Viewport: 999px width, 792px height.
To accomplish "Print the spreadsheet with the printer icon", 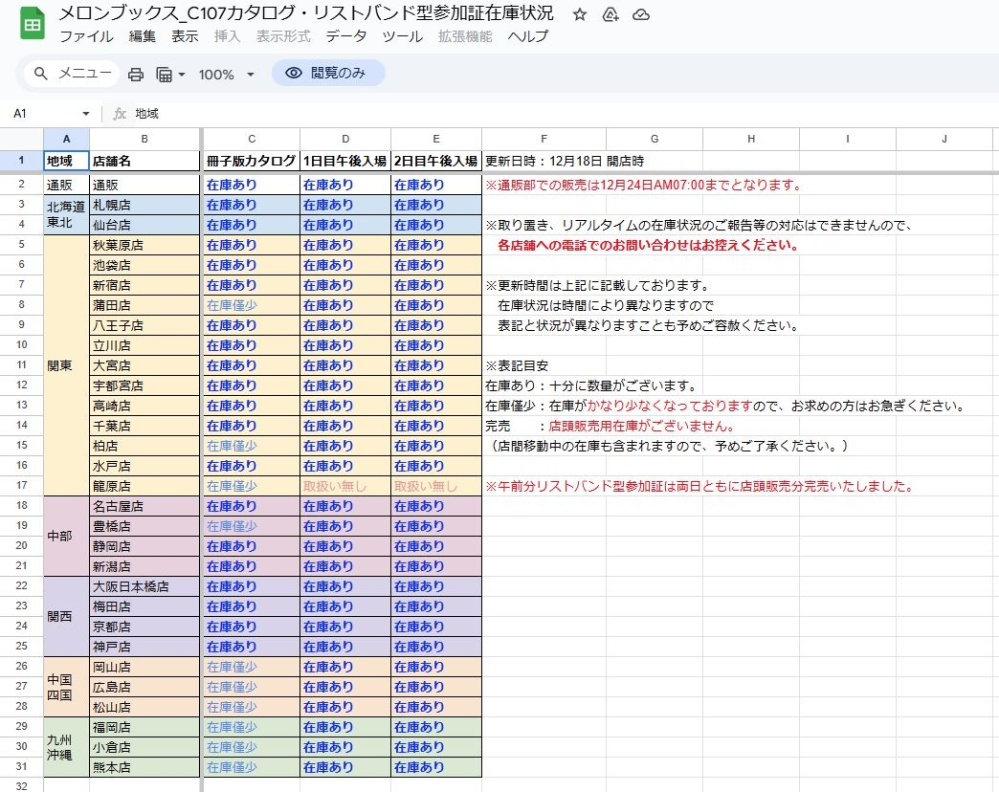I will coord(136,75).
